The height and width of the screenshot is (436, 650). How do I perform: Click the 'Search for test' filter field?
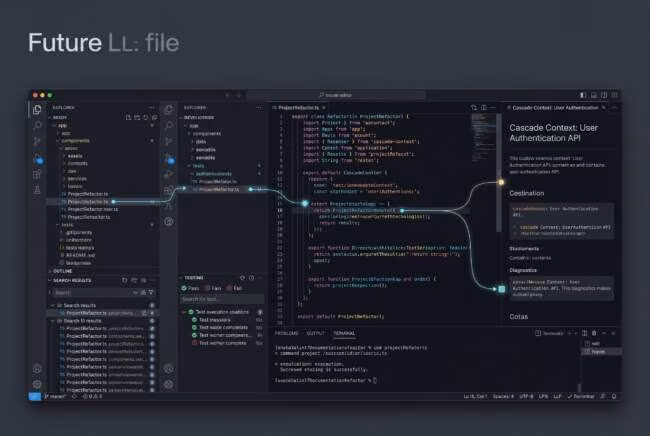pos(222,299)
